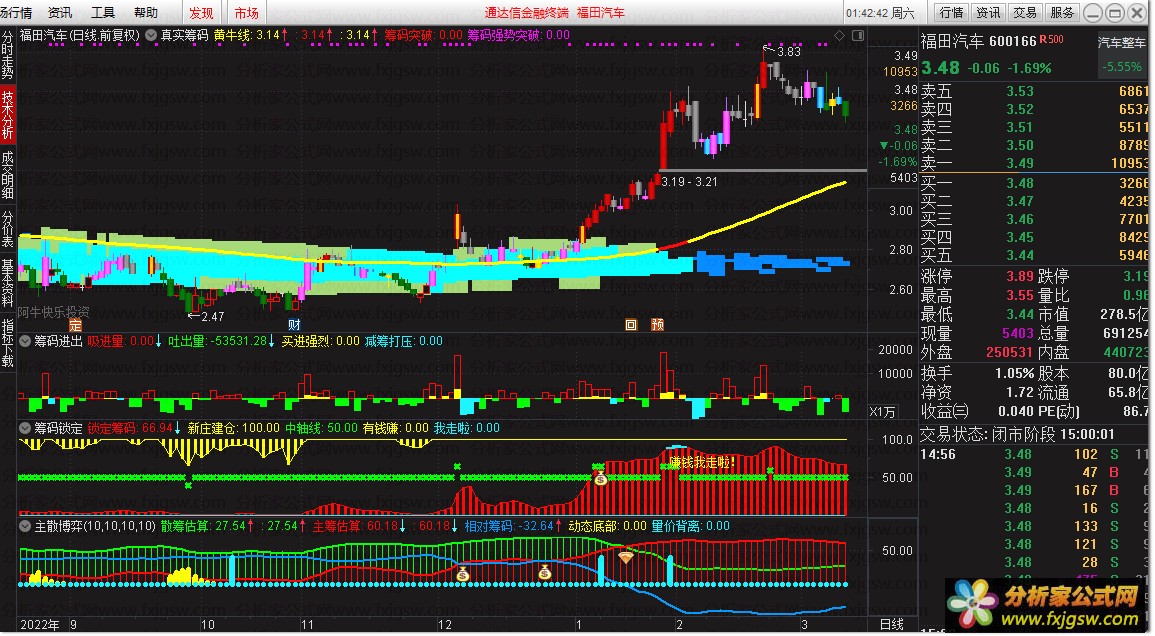Toggle the side-panel square icon atop chart
This screenshot has width=1155, height=636.
point(858,35)
